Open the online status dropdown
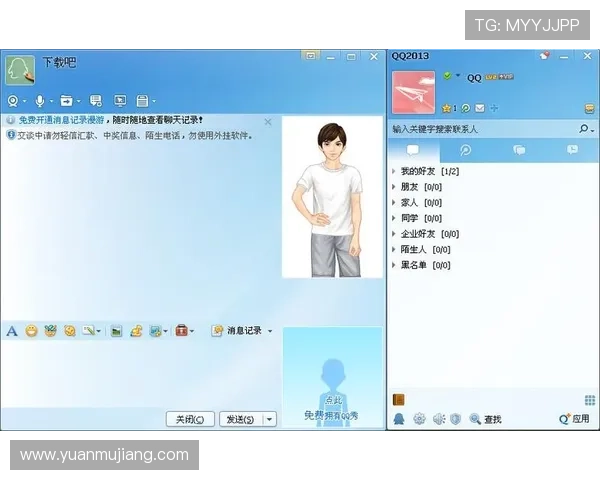Screen dimensions: 600x480 [x=452, y=76]
